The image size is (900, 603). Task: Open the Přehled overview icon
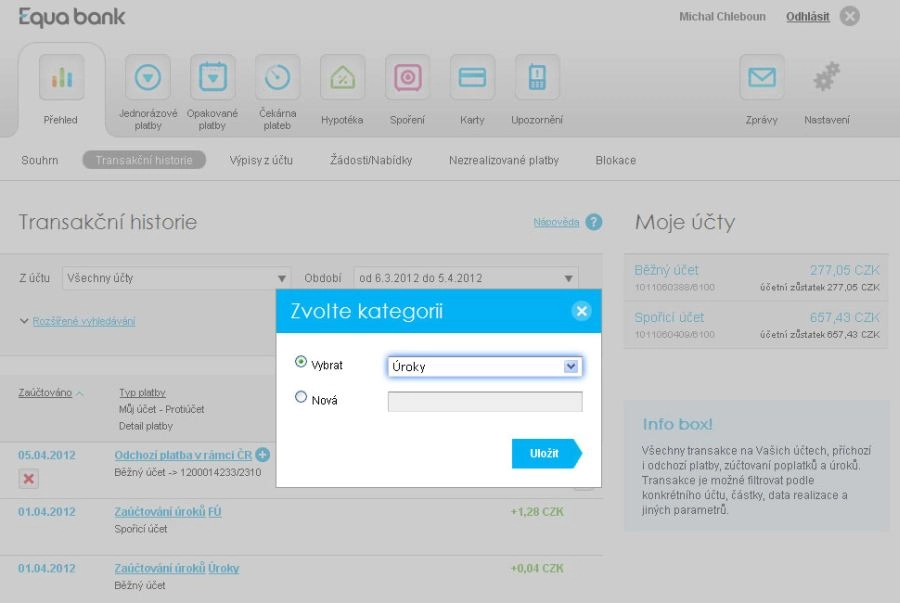click(61, 78)
